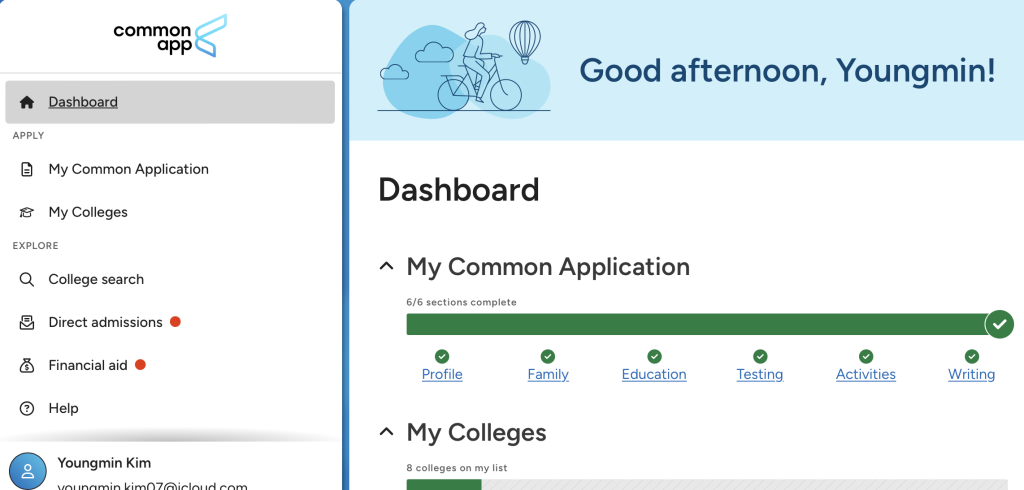The image size is (1024, 490).
Task: Click the Dashboard home icon
Action: (27, 102)
